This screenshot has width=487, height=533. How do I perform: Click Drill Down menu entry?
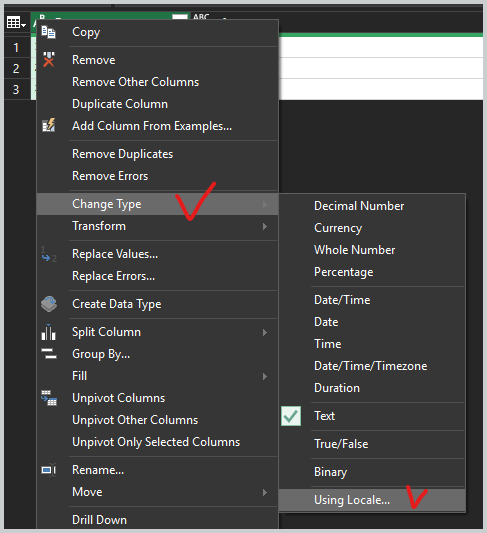click(99, 520)
